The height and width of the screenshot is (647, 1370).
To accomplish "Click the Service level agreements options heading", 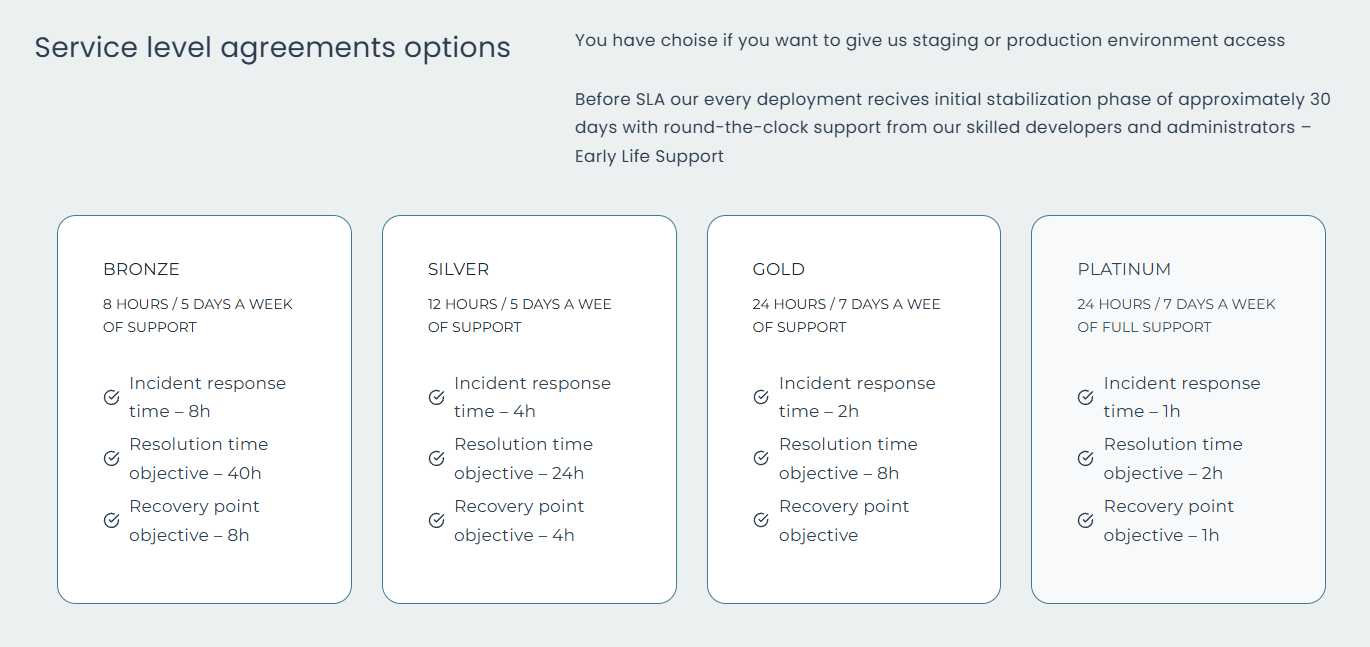I will tap(273, 47).
